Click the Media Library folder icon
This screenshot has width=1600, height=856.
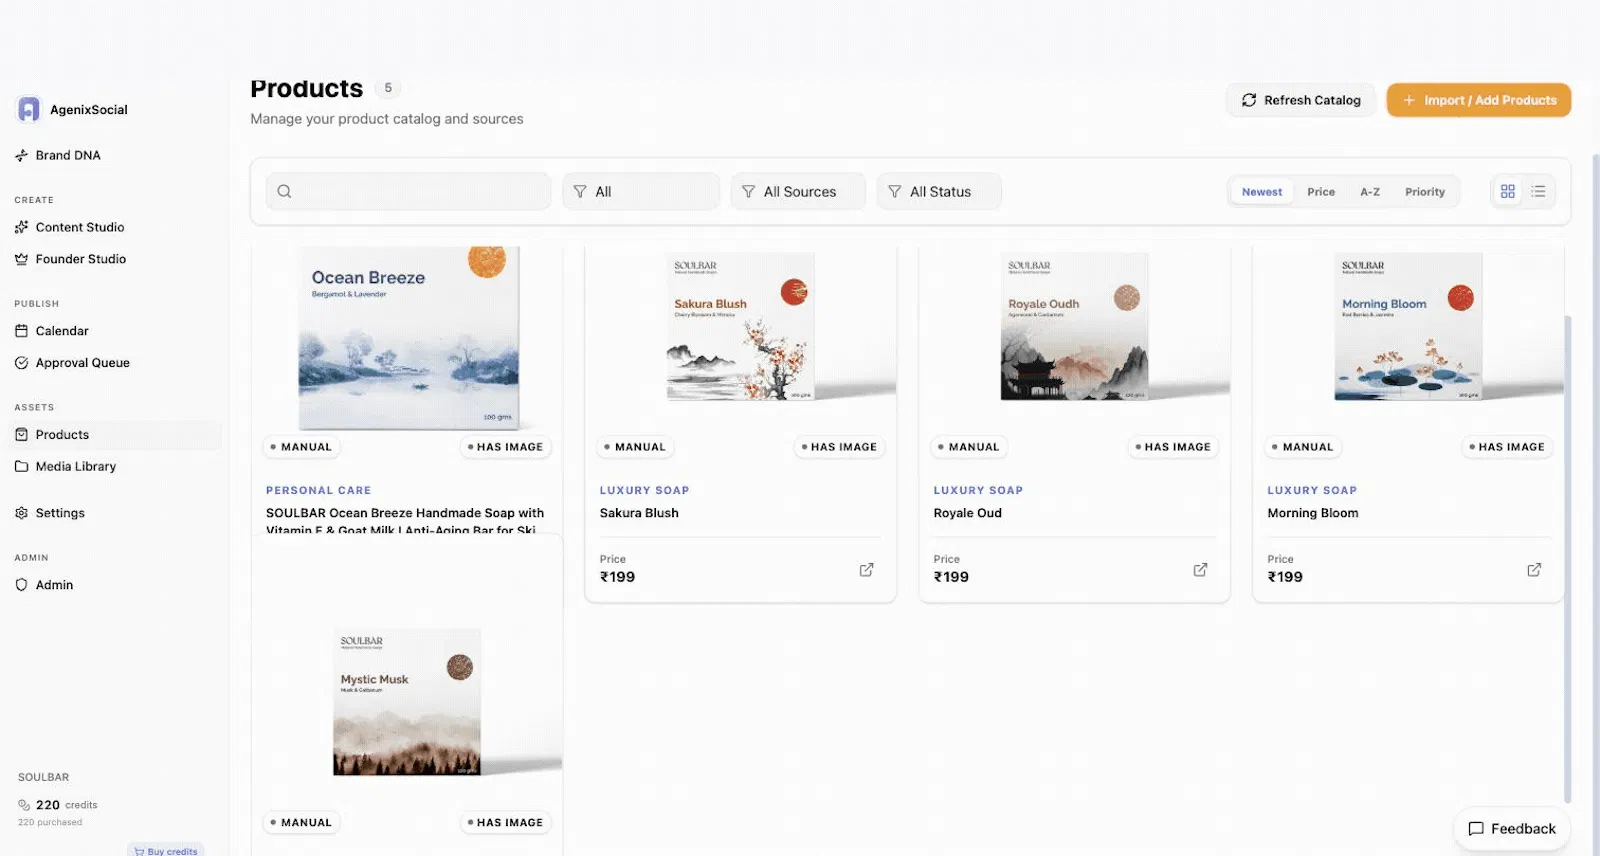tap(21, 467)
